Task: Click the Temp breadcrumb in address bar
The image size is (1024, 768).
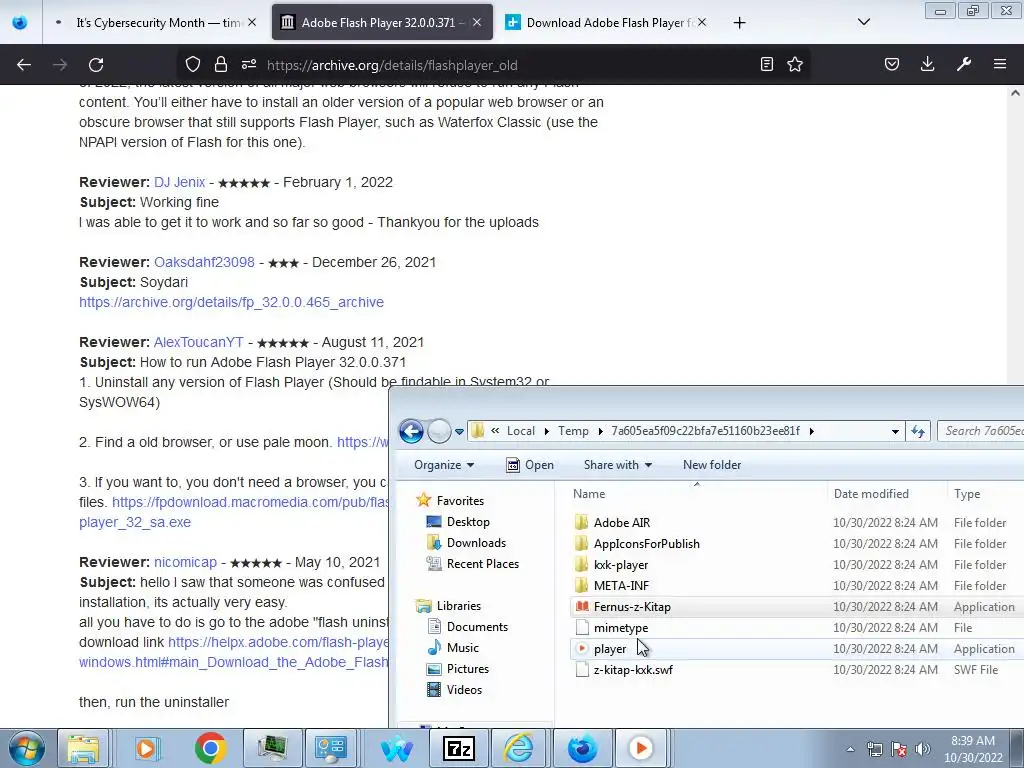Action: point(573,431)
